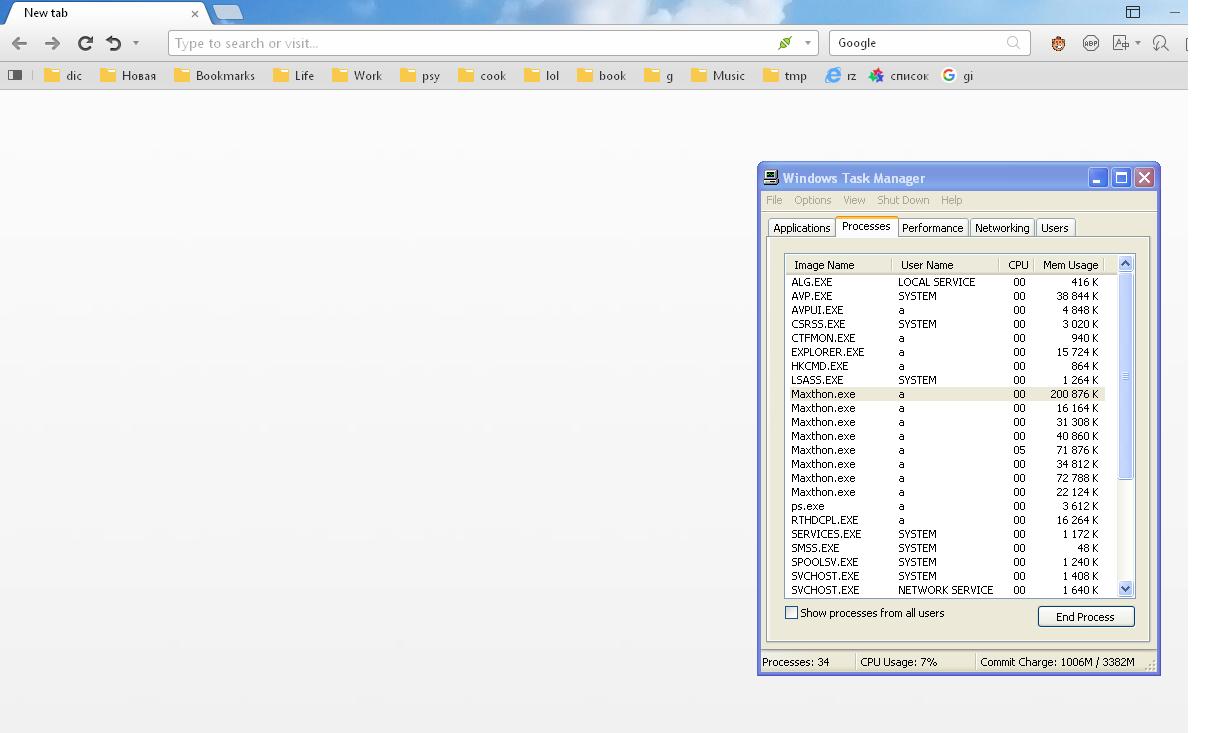The height and width of the screenshot is (733, 1220).
Task: Click process list scroll up arrow
Action: click(x=1125, y=264)
